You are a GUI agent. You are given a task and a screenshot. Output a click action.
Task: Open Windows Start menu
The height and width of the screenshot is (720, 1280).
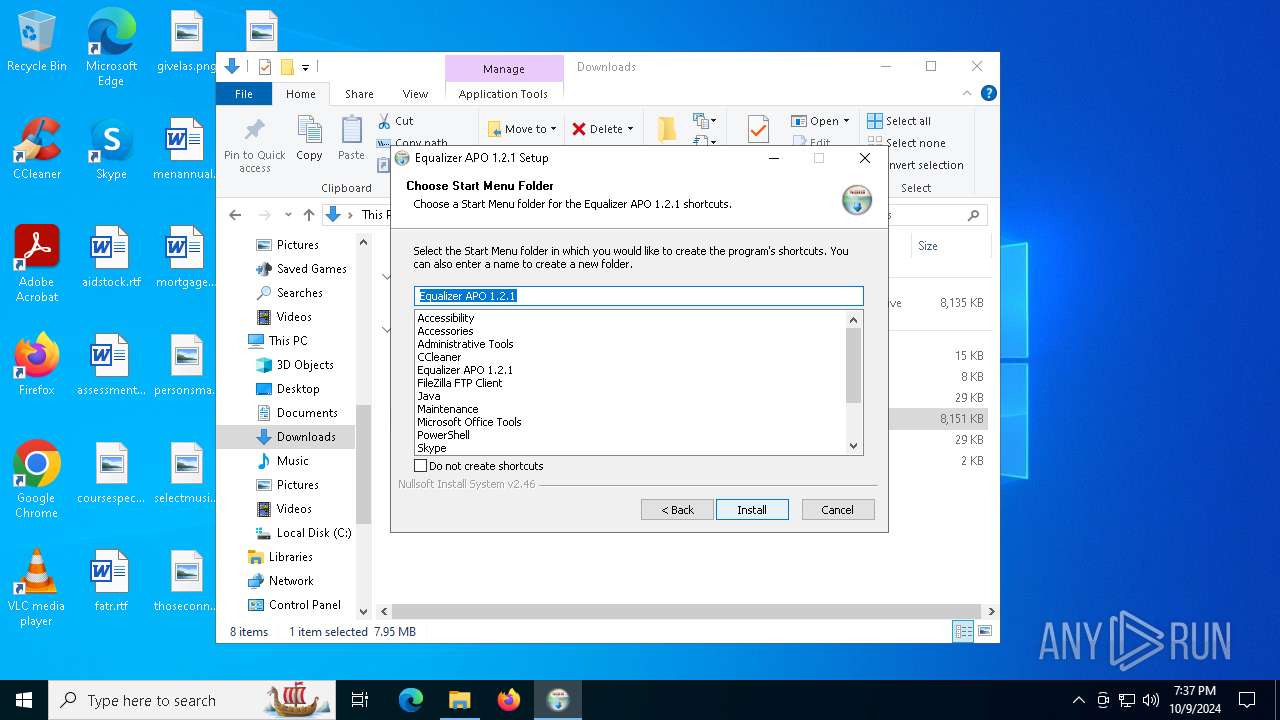pyautogui.click(x=24, y=700)
